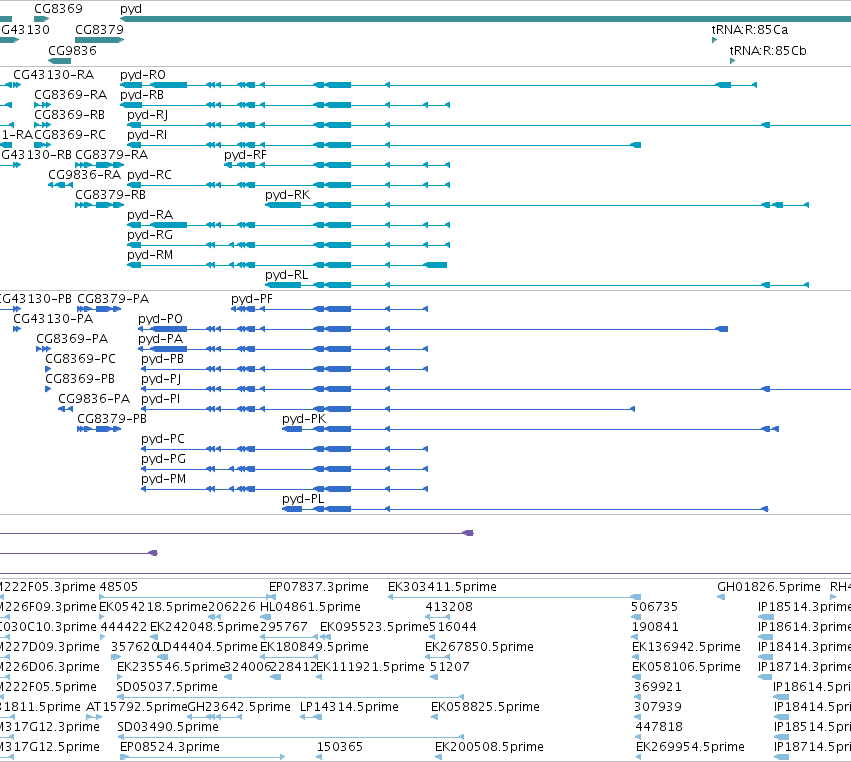Select the pyd-PG protein label

[163, 459]
